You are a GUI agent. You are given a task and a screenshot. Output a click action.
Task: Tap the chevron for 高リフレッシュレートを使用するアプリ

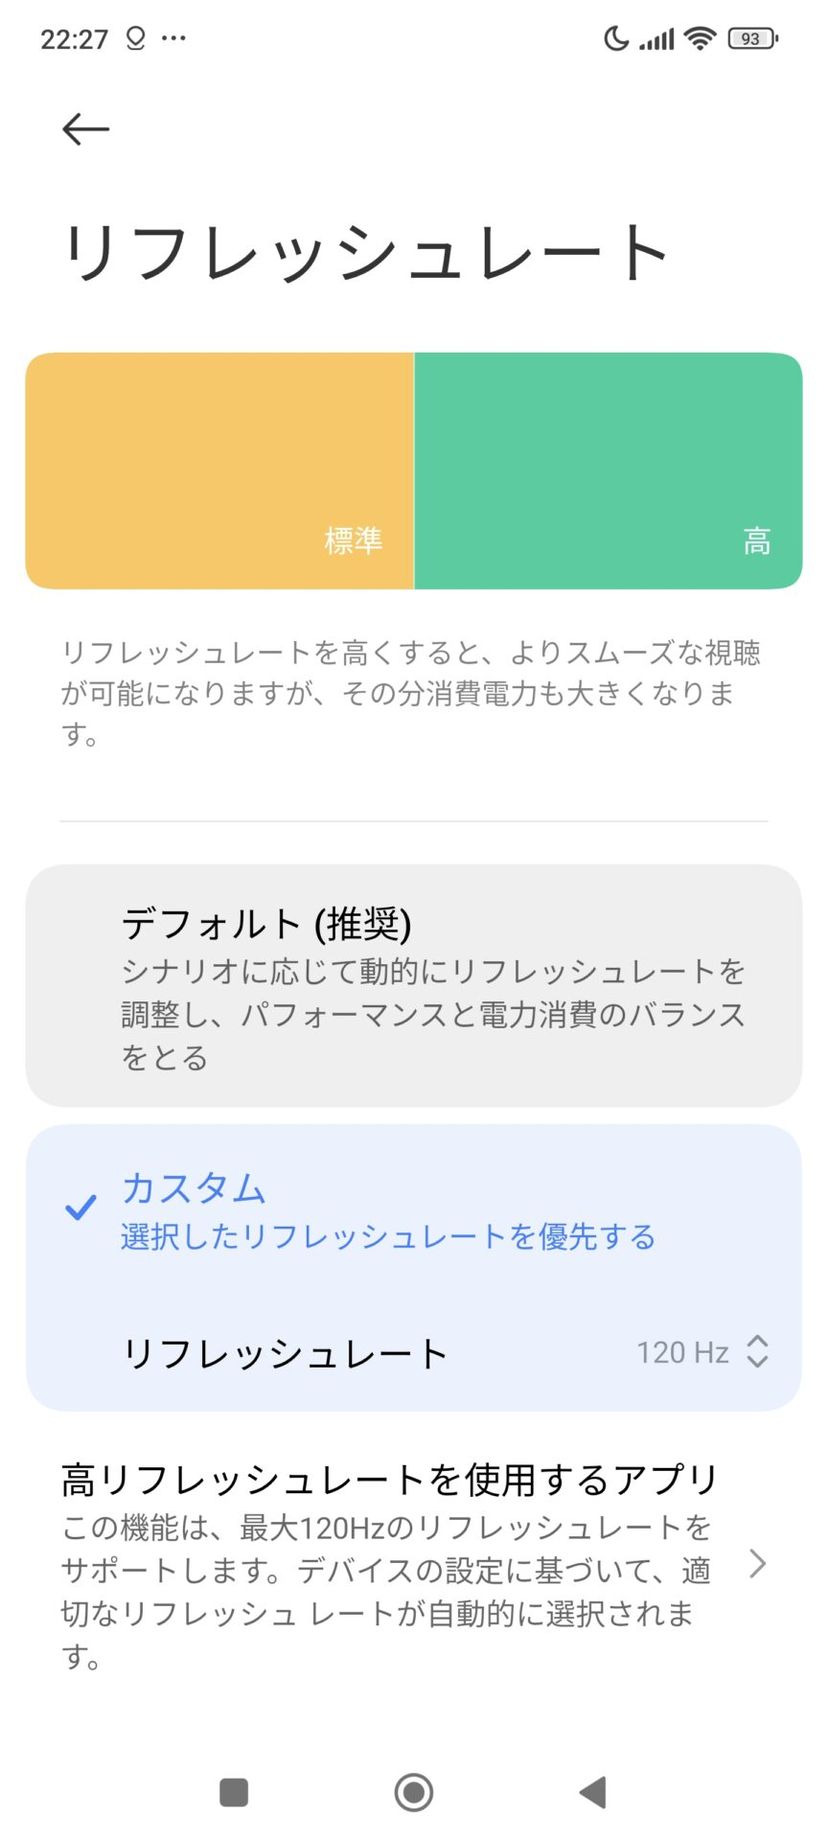point(758,1564)
